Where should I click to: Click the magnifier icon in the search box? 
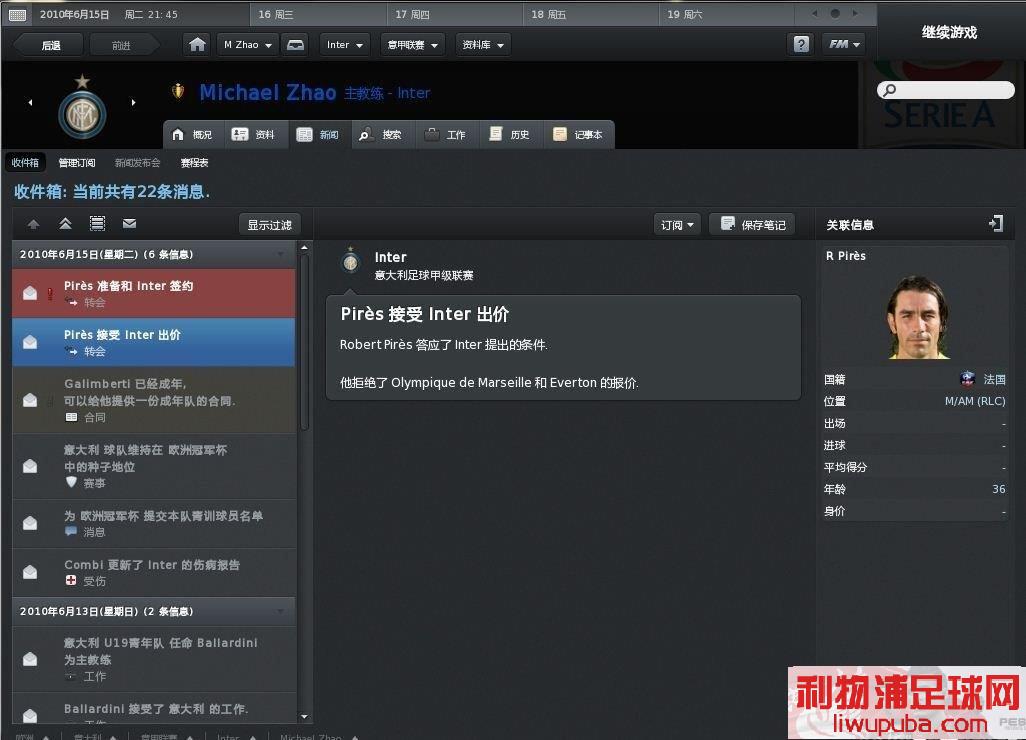(889, 90)
